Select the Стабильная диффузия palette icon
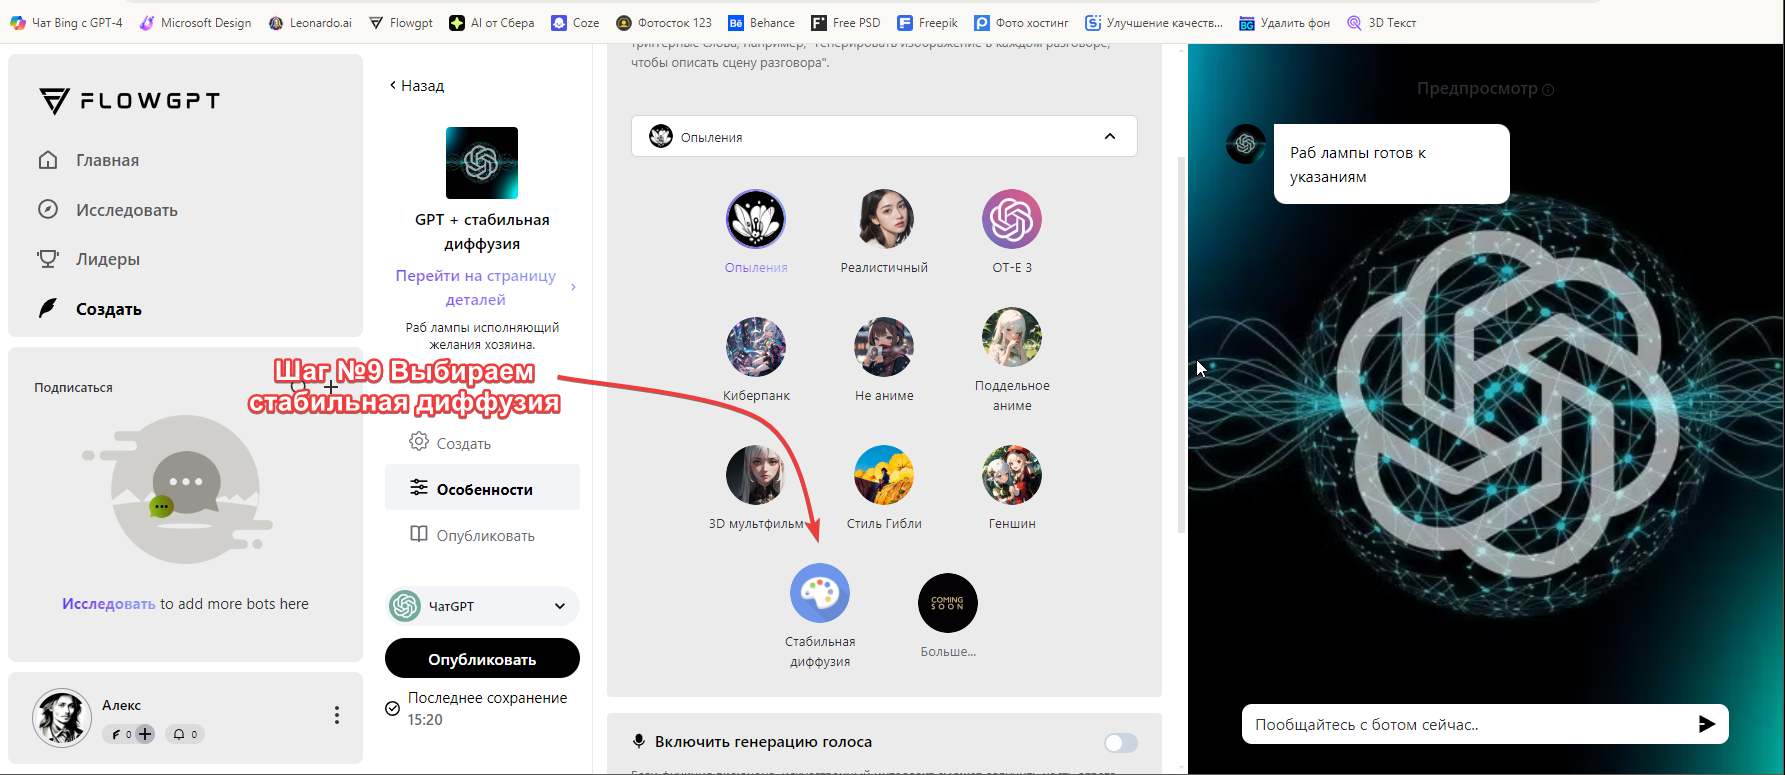Screen dimensions: 1785x775 point(819,593)
